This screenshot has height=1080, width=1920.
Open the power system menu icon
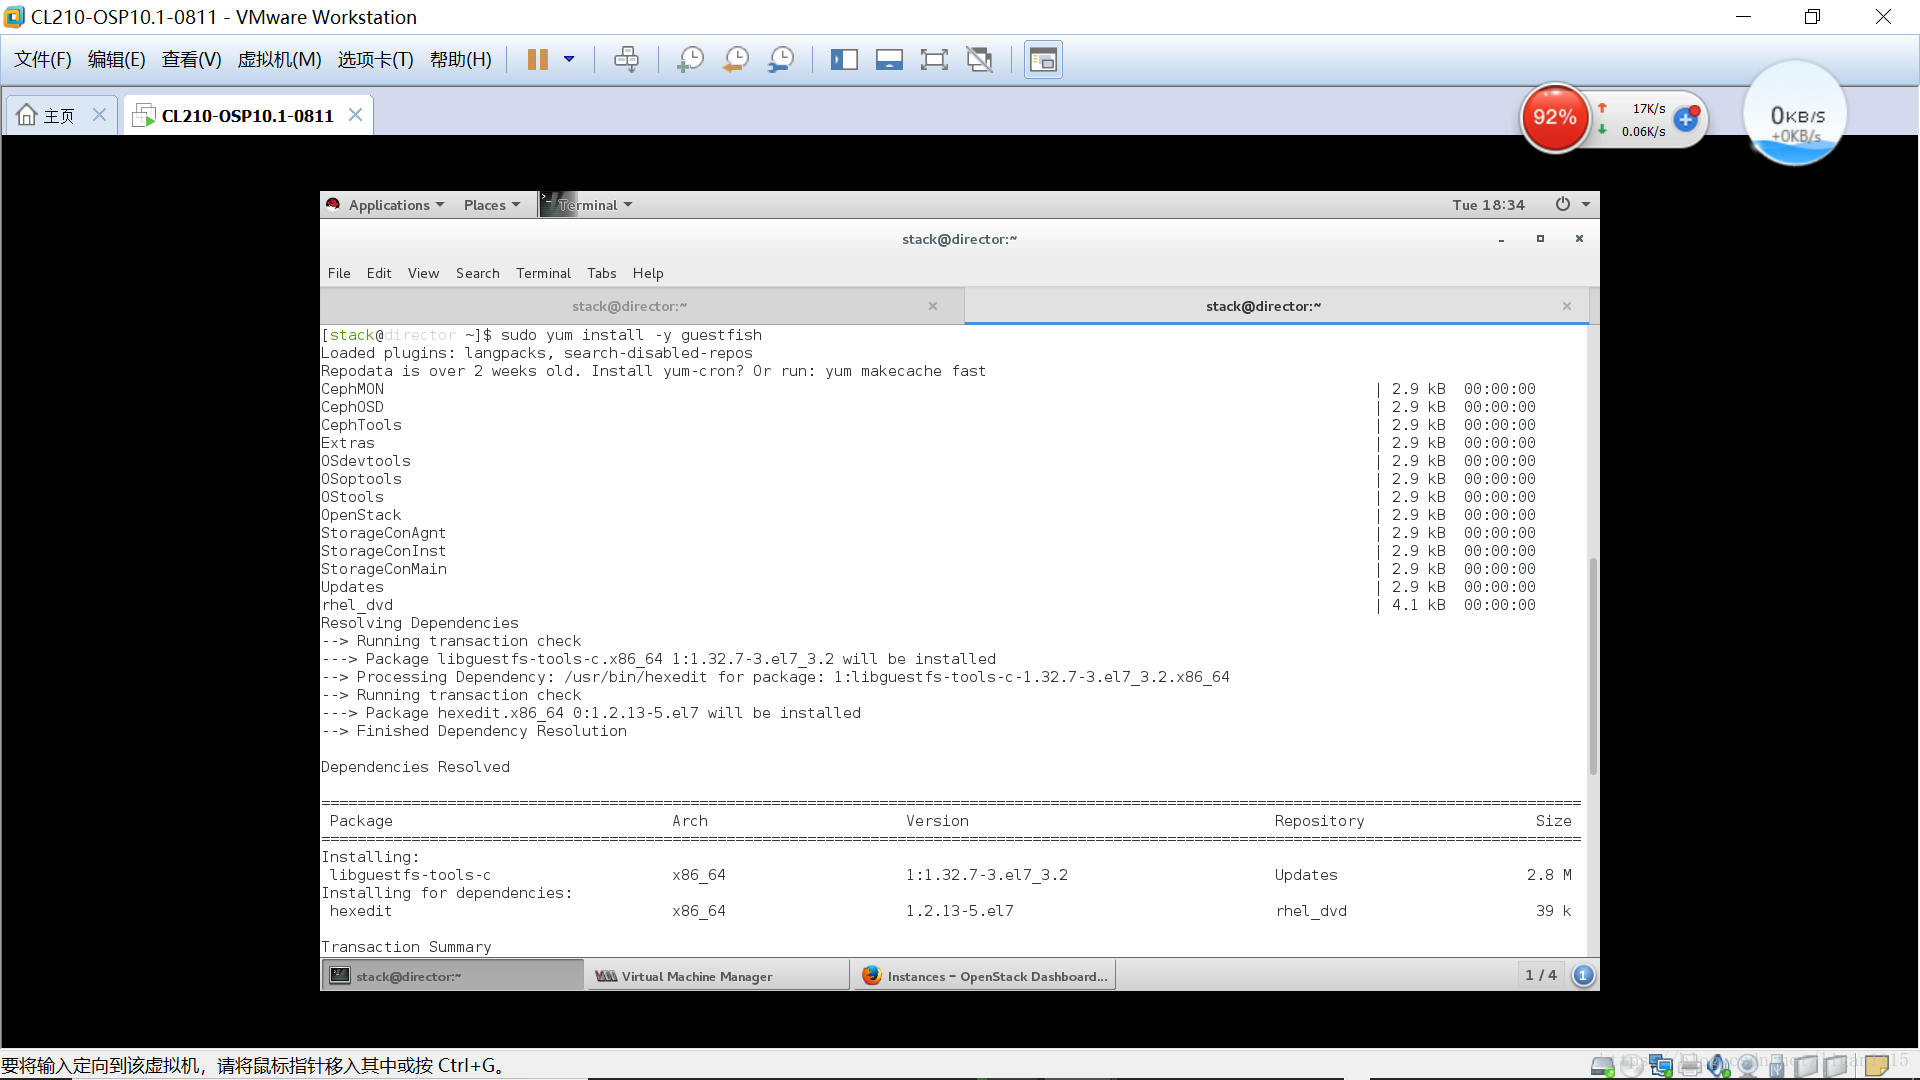click(x=1562, y=204)
